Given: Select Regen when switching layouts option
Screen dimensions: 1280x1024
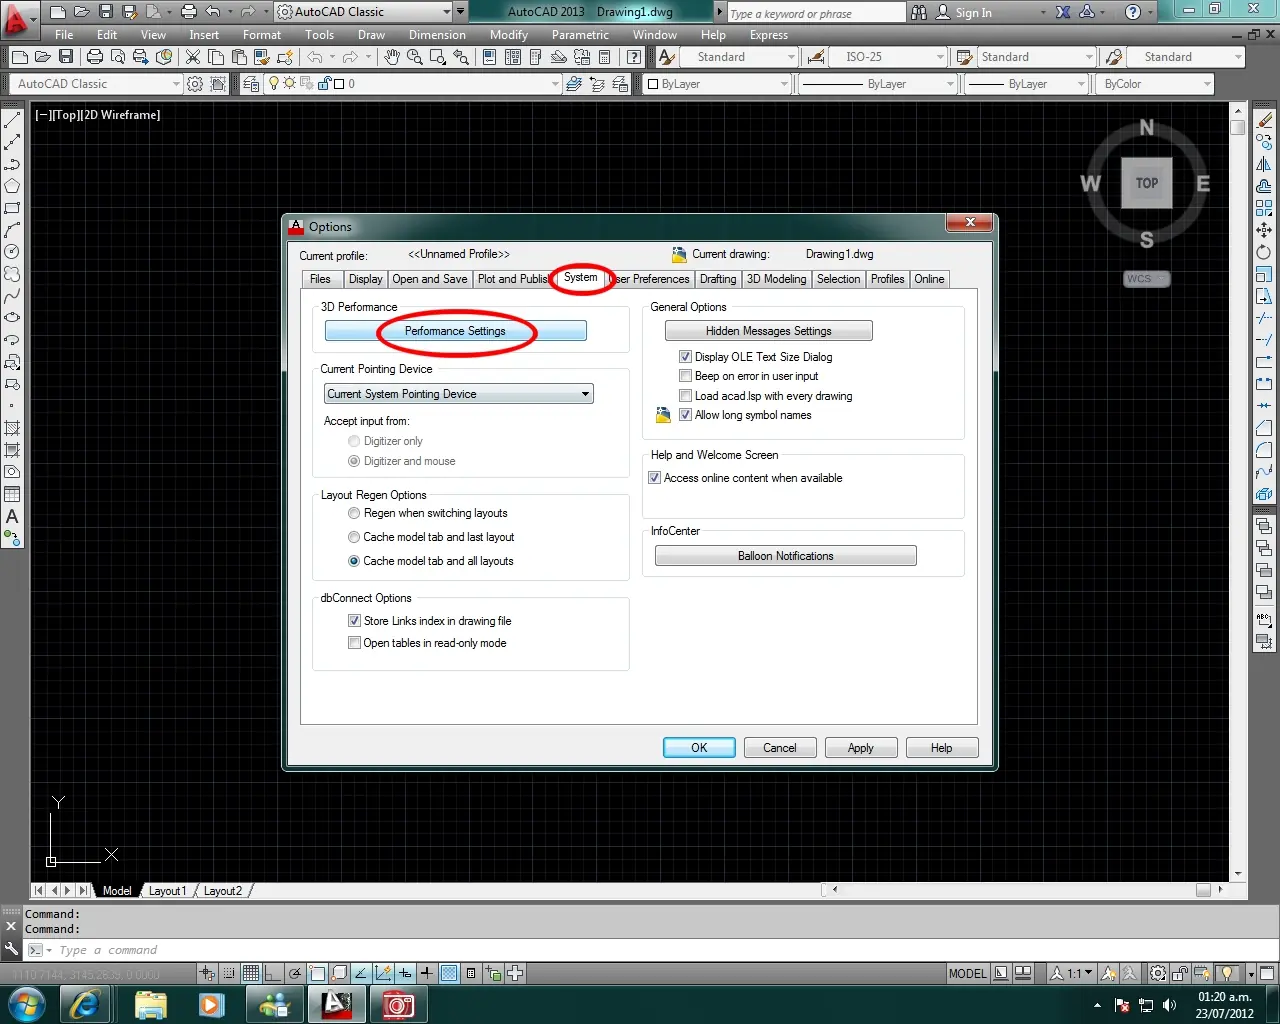Looking at the screenshot, I should 354,513.
